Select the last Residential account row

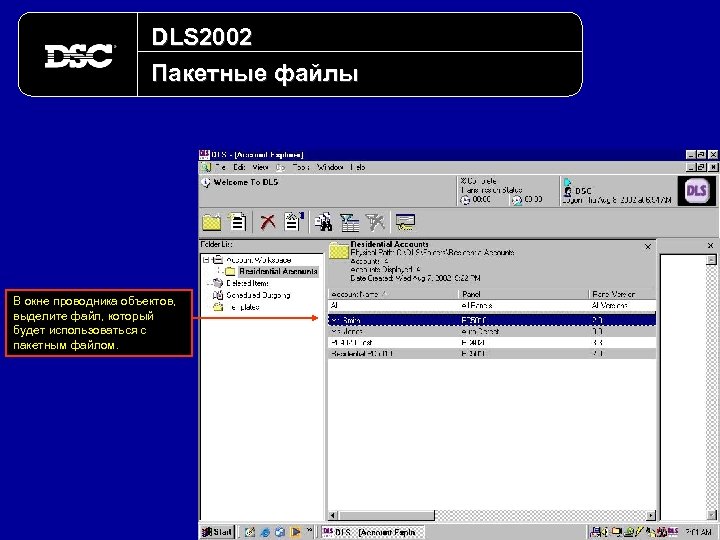coord(492,354)
